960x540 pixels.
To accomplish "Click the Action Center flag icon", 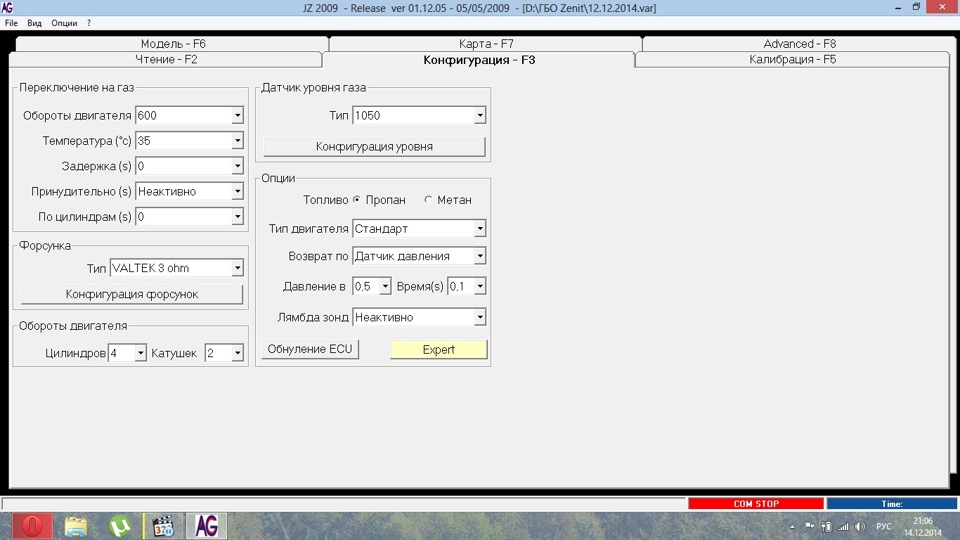I will click(809, 526).
